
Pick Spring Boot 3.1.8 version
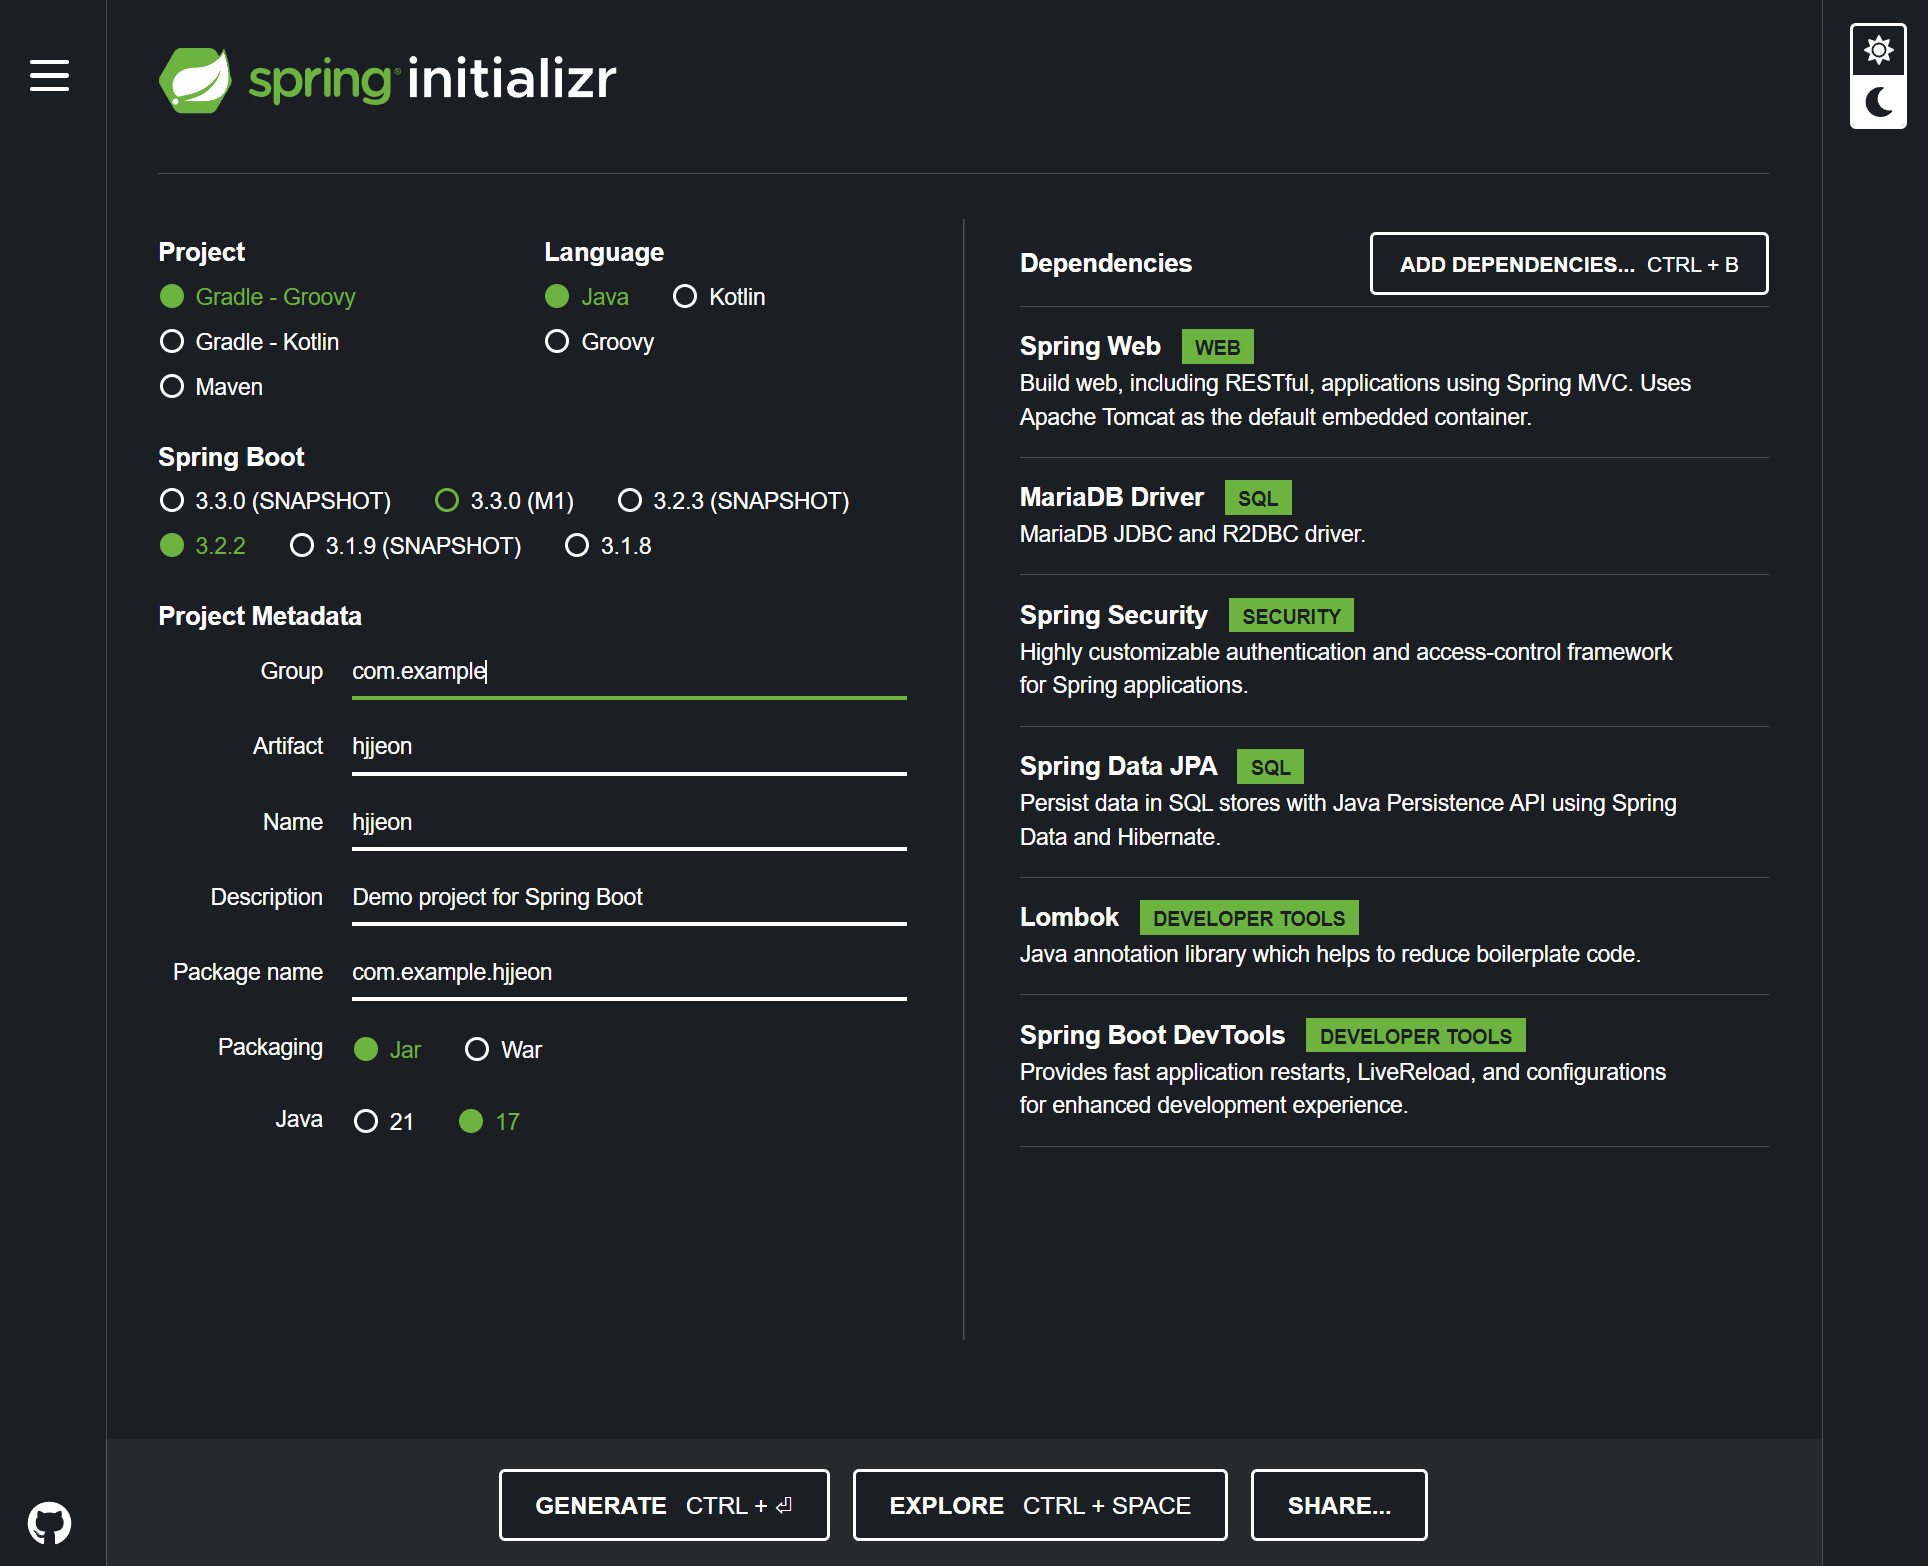click(x=577, y=545)
